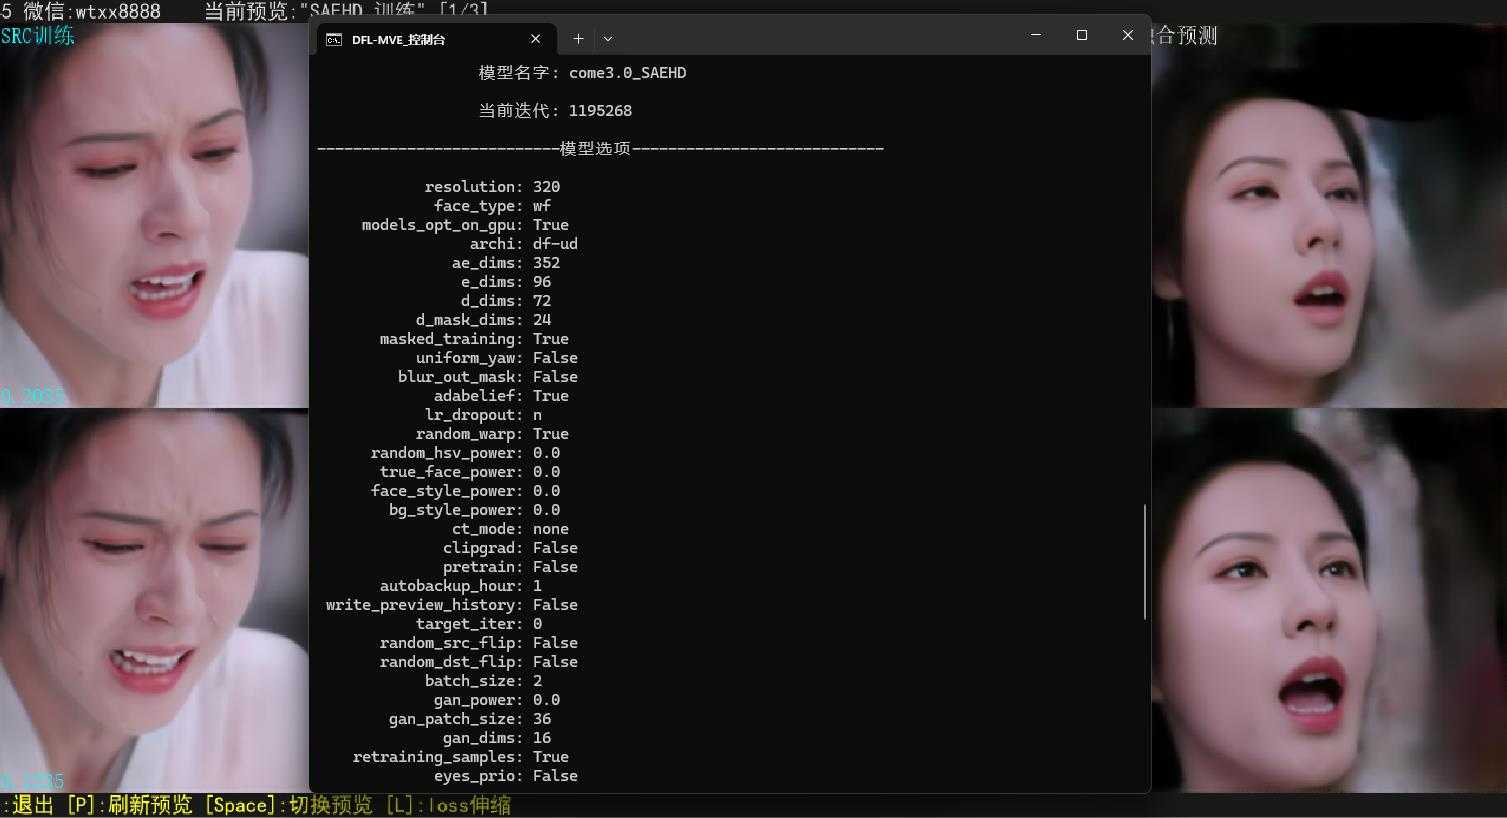Click the command prompt icon on the DFL-MVE_控制台 tab
The height and width of the screenshot is (818, 1507).
(333, 38)
